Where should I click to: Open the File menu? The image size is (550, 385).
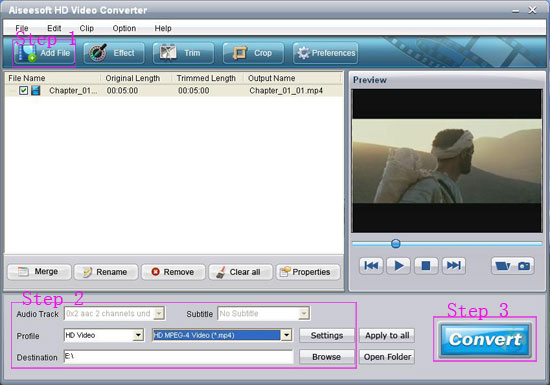(x=22, y=28)
